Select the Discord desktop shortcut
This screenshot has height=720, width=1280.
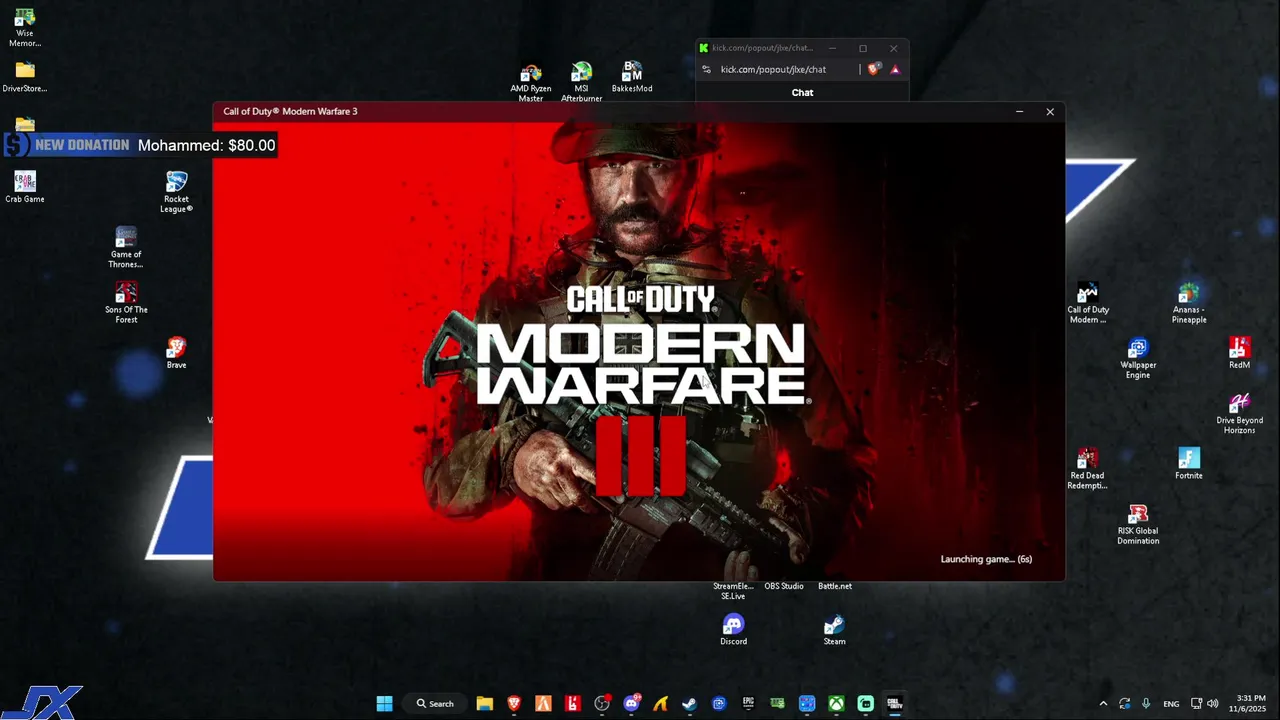click(x=733, y=630)
